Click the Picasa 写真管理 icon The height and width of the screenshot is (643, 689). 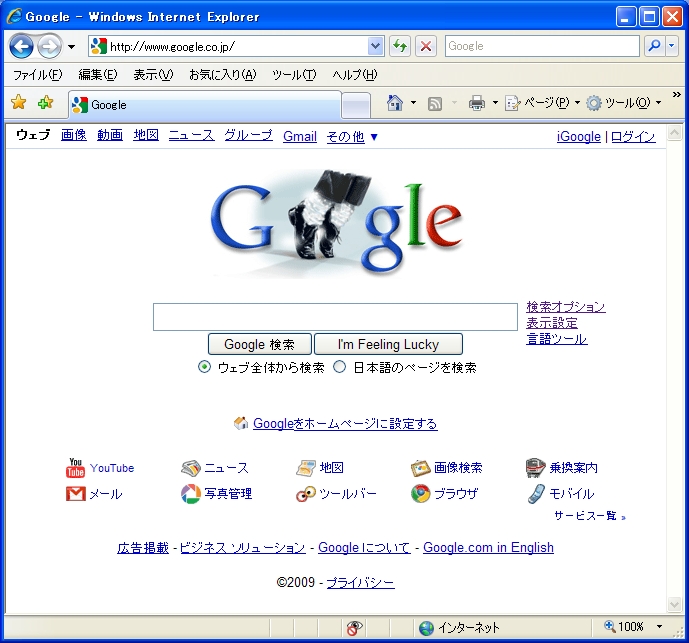click(191, 494)
